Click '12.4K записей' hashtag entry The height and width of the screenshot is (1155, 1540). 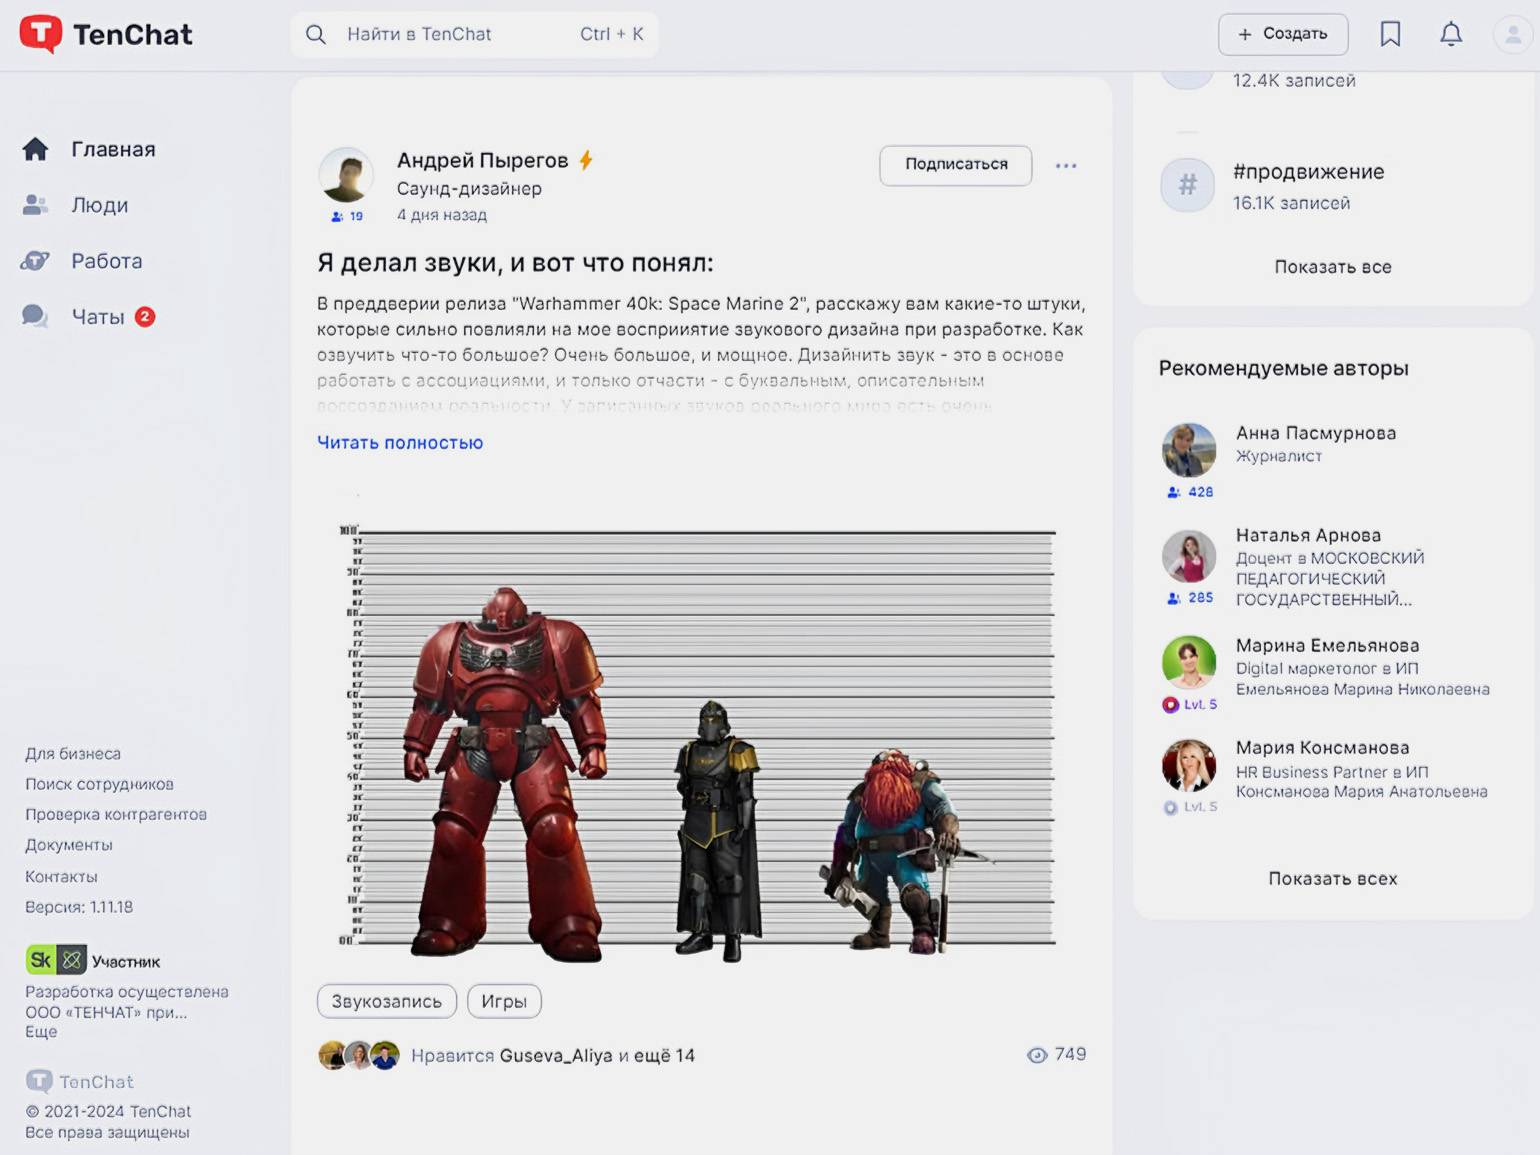pyautogui.click(x=1294, y=81)
